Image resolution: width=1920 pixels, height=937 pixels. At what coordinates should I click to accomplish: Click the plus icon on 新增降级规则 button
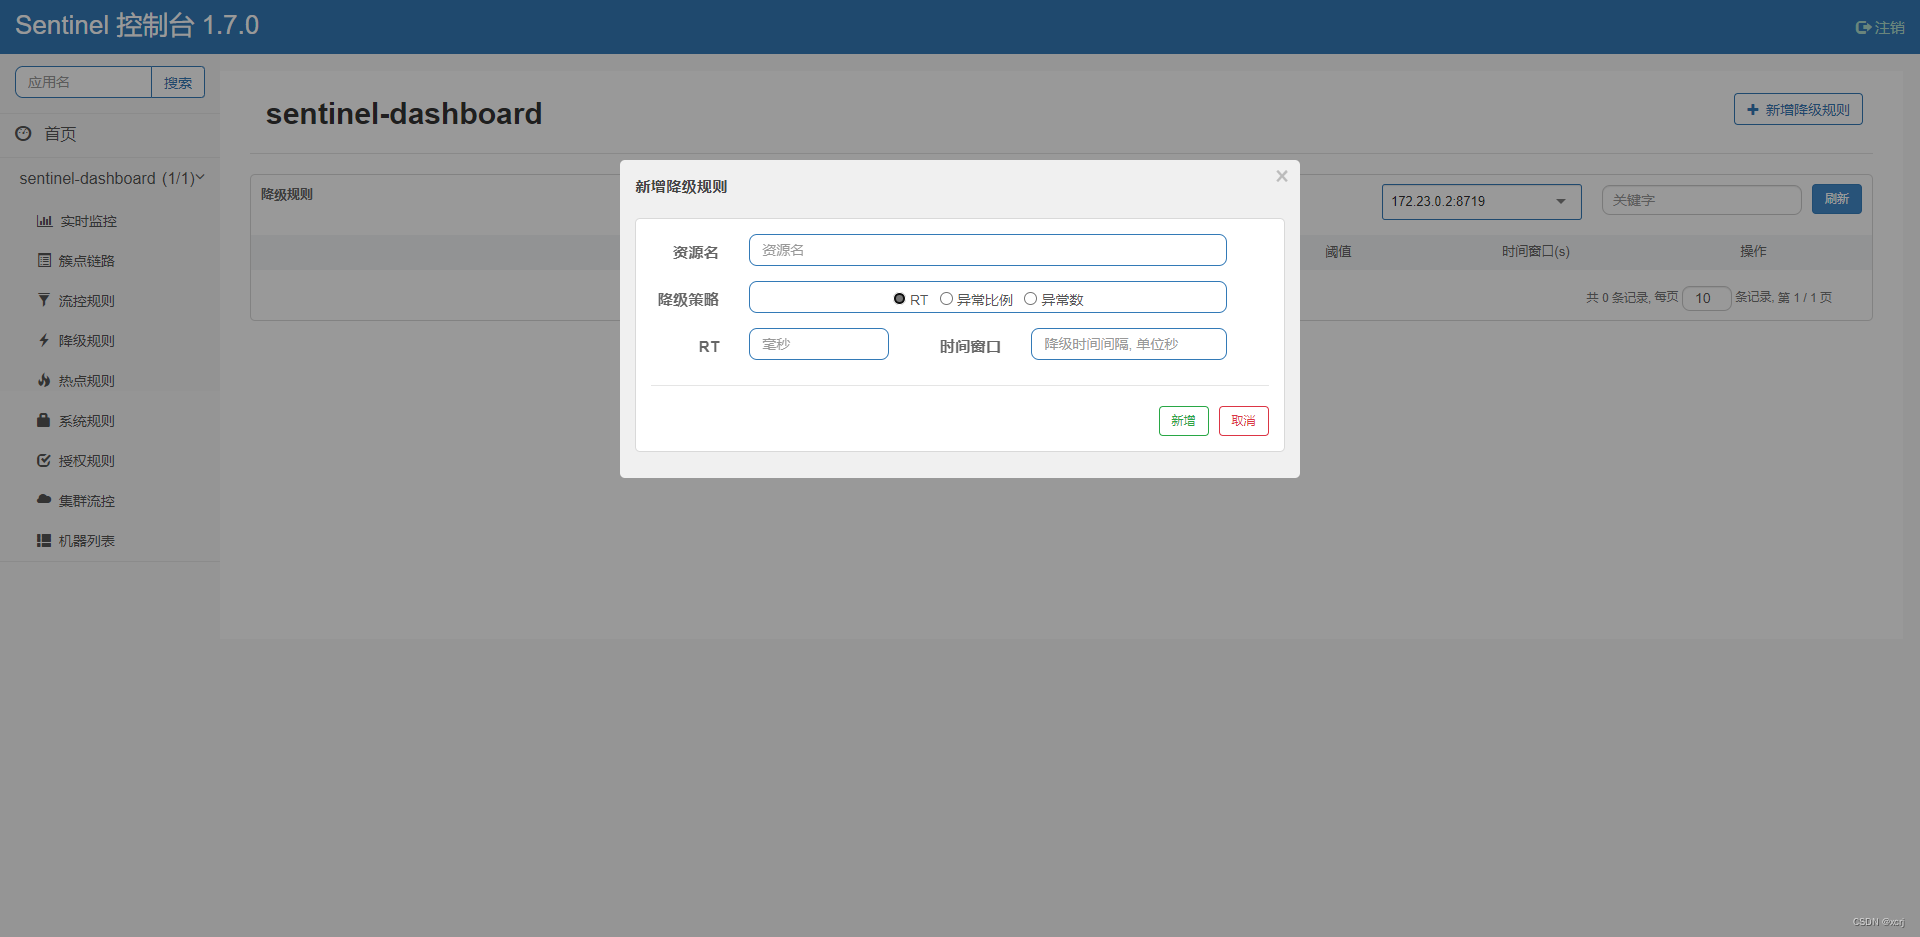click(x=1752, y=110)
